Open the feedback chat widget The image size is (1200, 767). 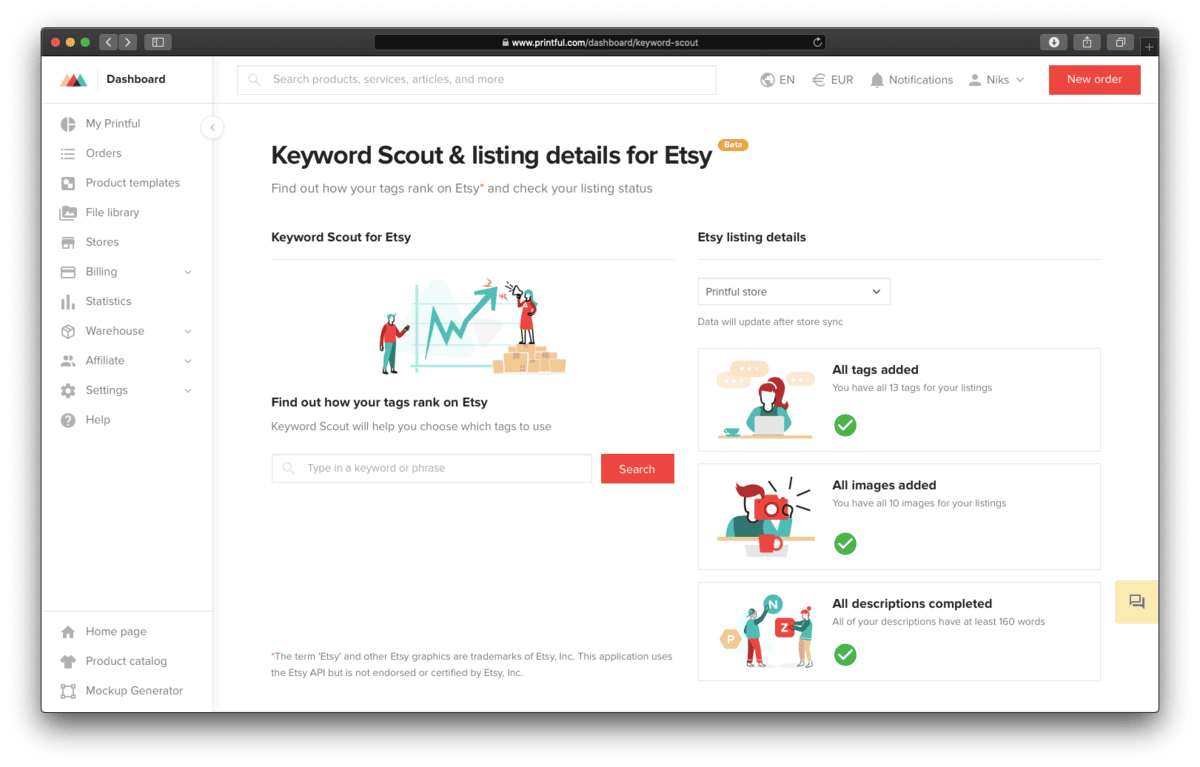tap(1136, 601)
